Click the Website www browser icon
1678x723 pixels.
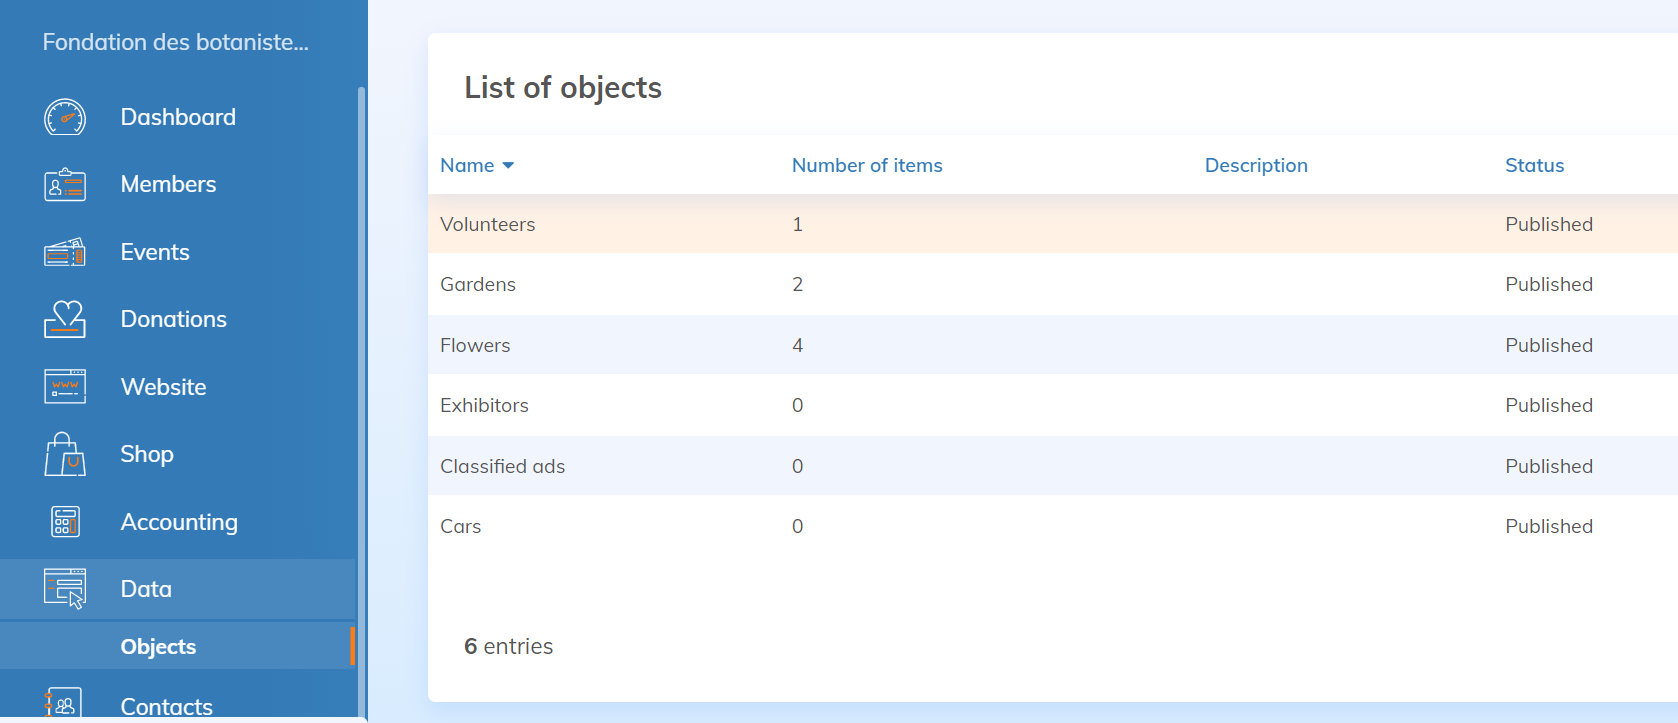[65, 387]
